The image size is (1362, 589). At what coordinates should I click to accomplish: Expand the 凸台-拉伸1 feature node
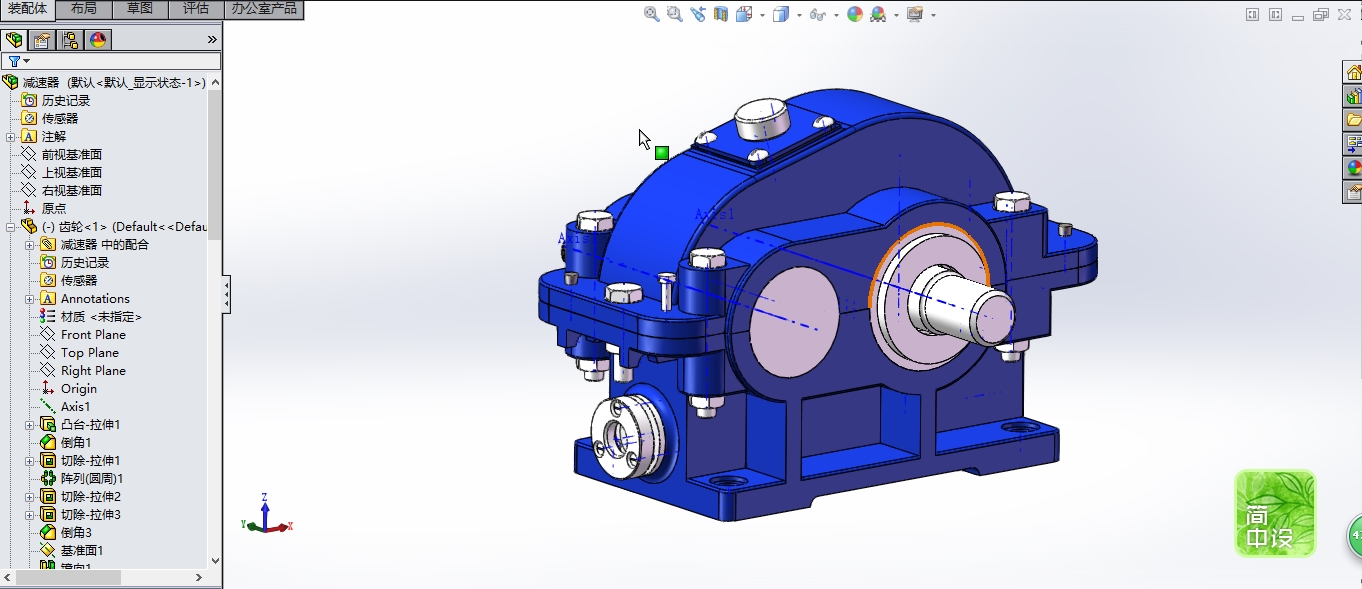tap(30, 425)
